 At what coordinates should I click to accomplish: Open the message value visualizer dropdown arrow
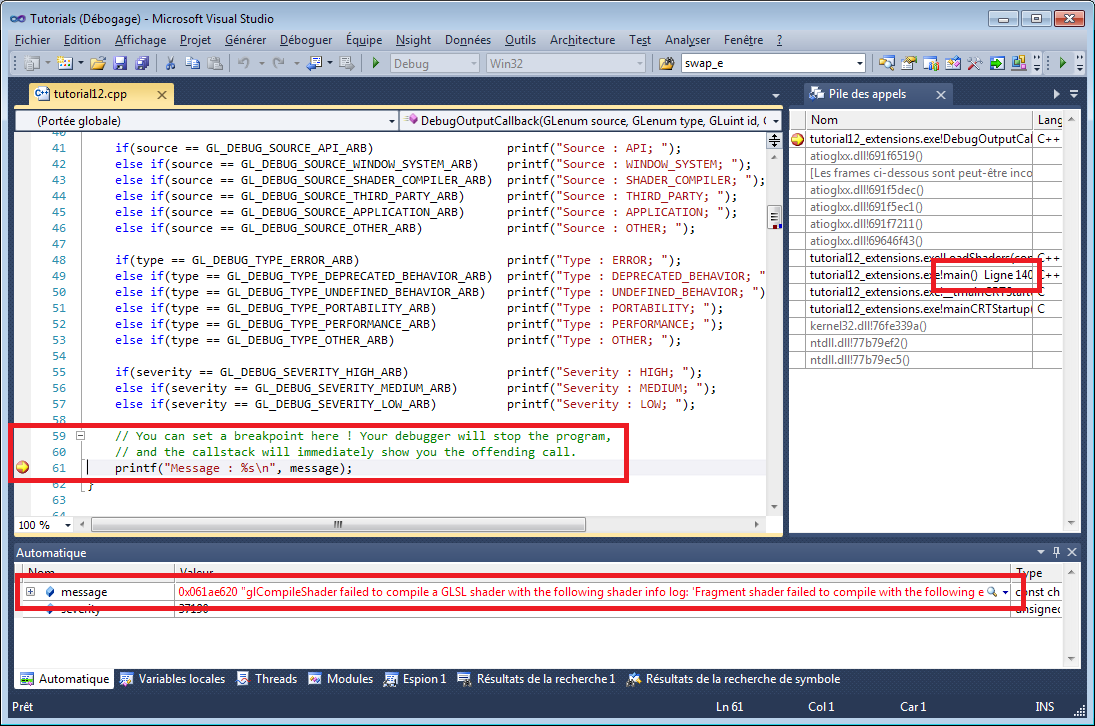(1005, 592)
